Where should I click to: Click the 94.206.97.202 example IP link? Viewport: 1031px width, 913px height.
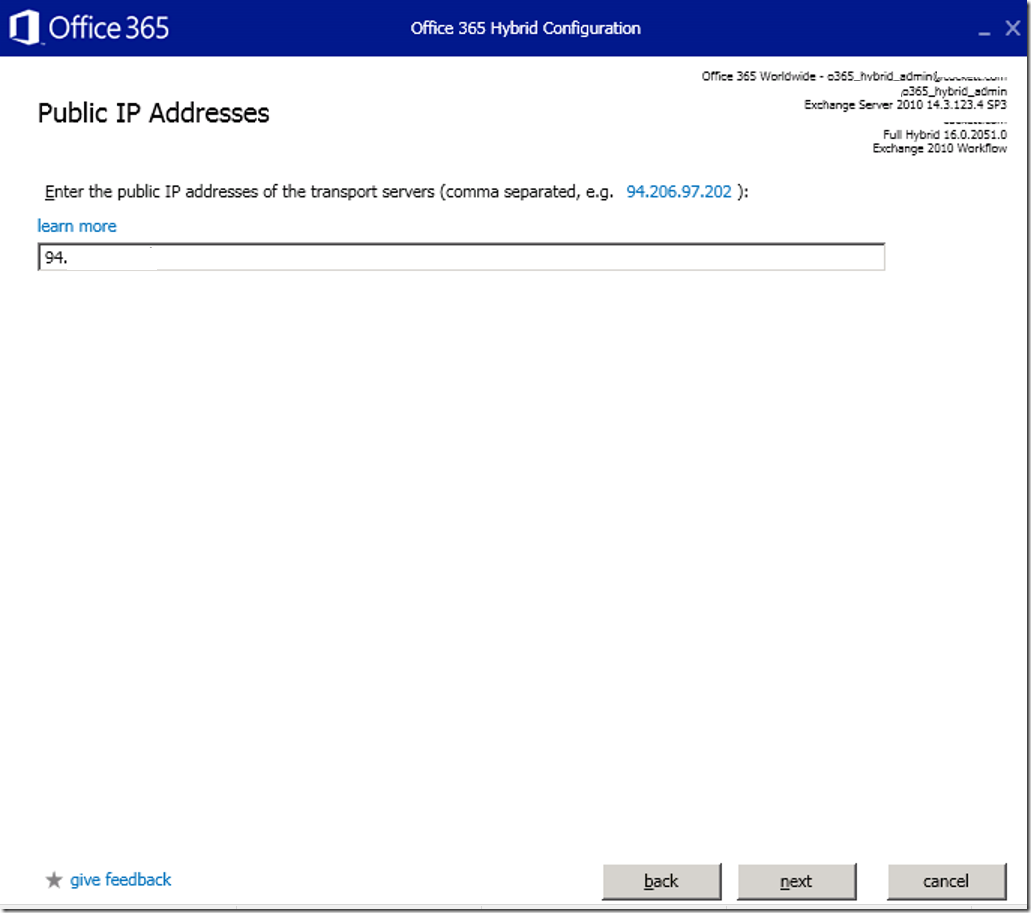tap(678, 191)
